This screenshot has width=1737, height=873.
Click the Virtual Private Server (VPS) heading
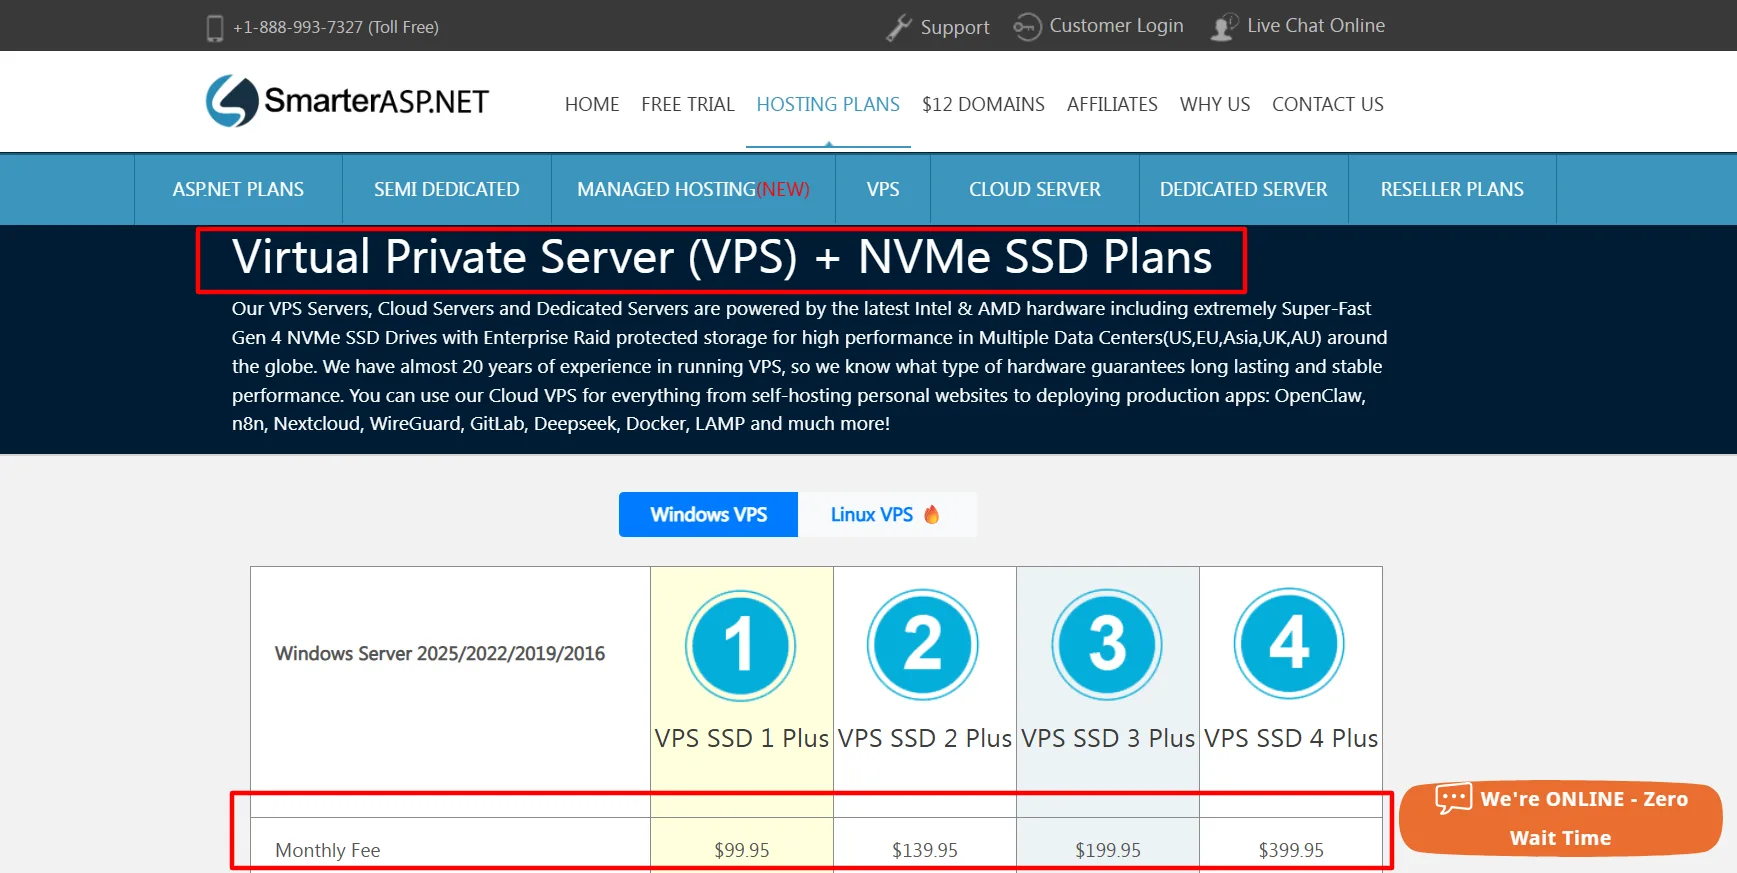click(722, 257)
